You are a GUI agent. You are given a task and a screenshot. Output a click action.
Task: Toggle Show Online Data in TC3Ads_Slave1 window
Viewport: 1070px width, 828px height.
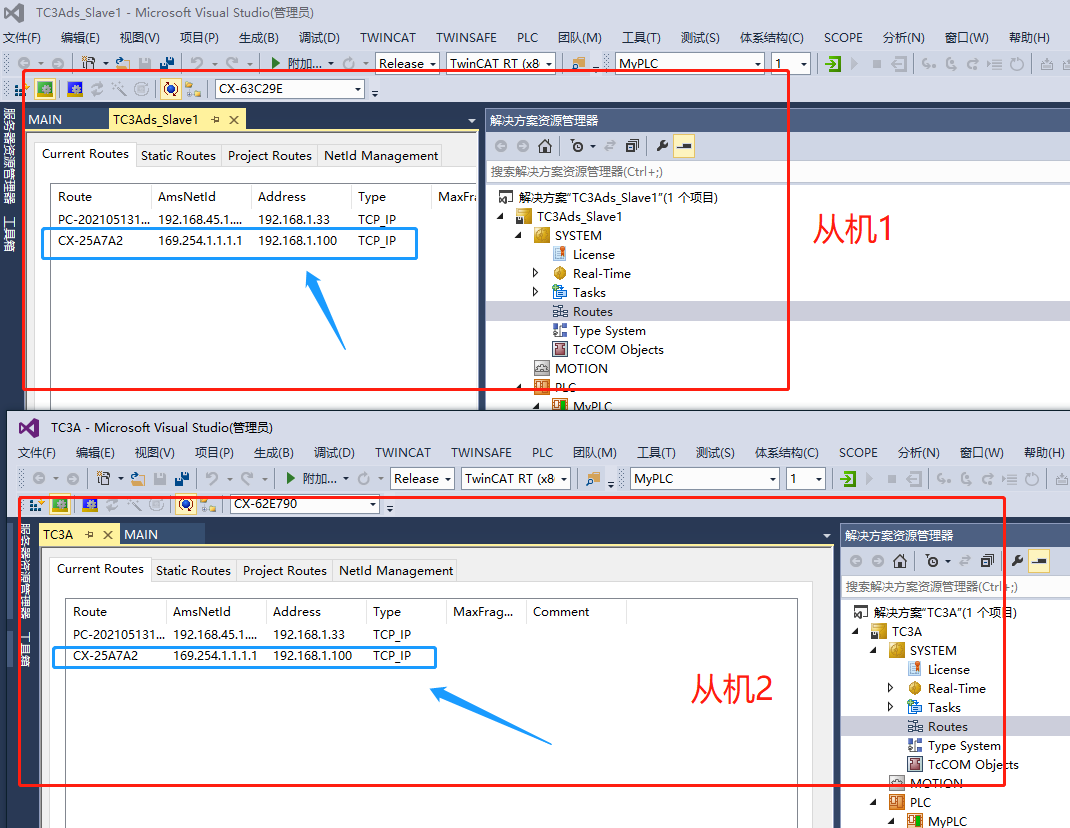coord(171,89)
